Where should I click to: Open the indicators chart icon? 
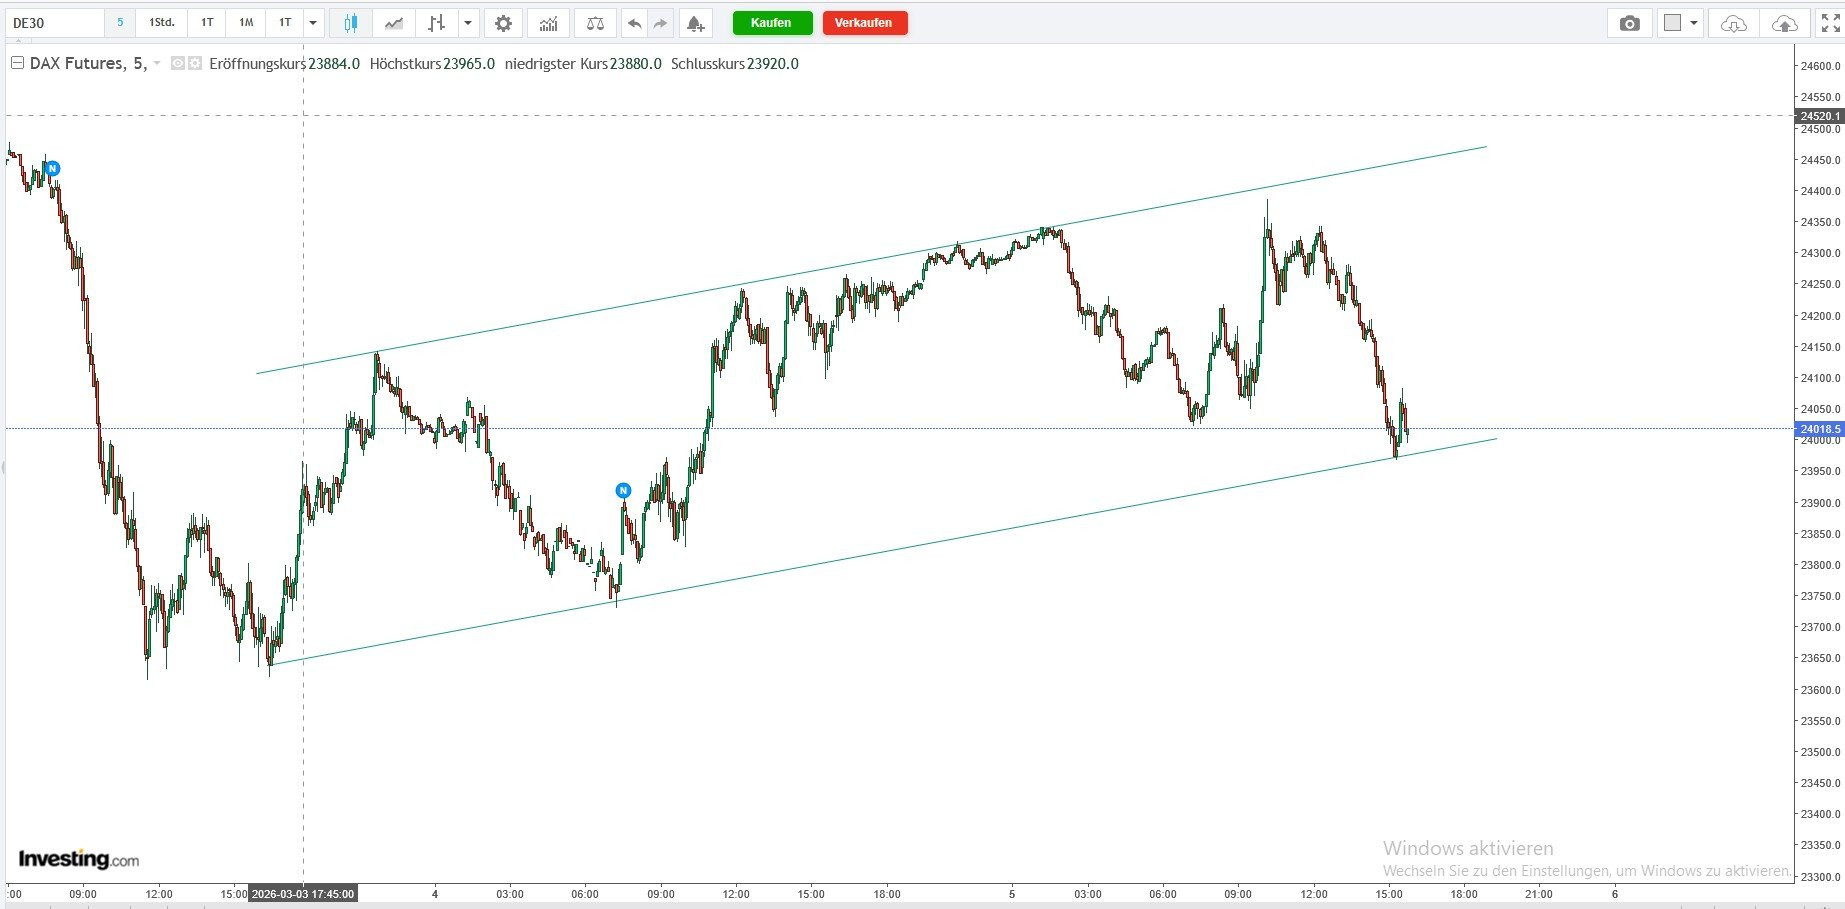tap(548, 23)
